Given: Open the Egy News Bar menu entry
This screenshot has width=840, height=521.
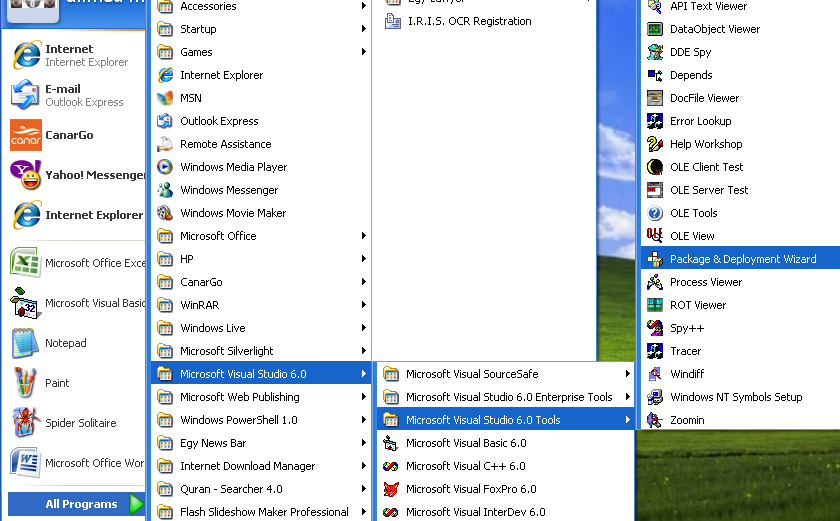Looking at the screenshot, I should [261, 443].
